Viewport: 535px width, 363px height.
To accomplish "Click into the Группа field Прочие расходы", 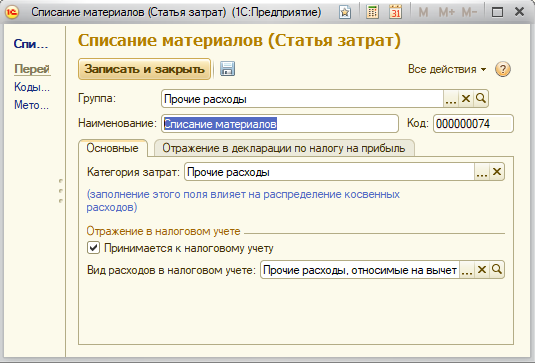I will (302, 99).
